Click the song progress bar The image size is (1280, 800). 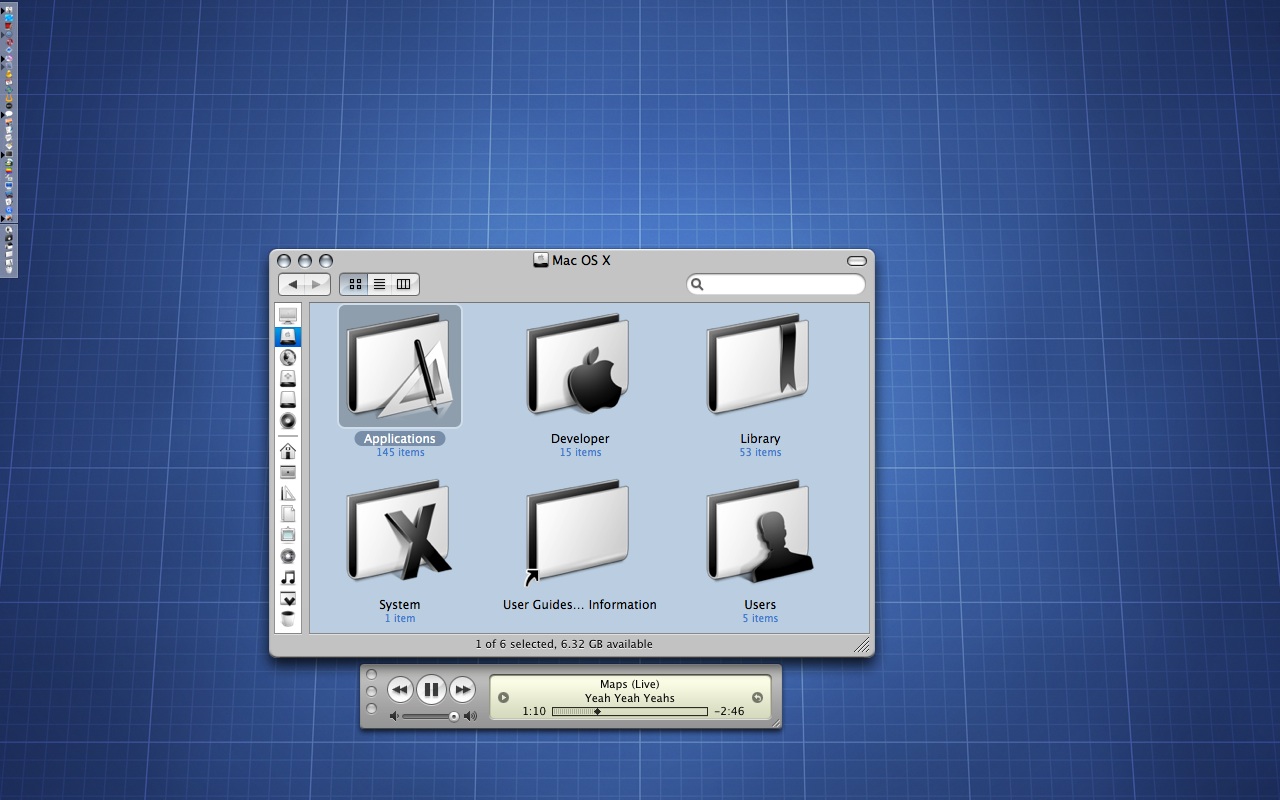(x=630, y=712)
